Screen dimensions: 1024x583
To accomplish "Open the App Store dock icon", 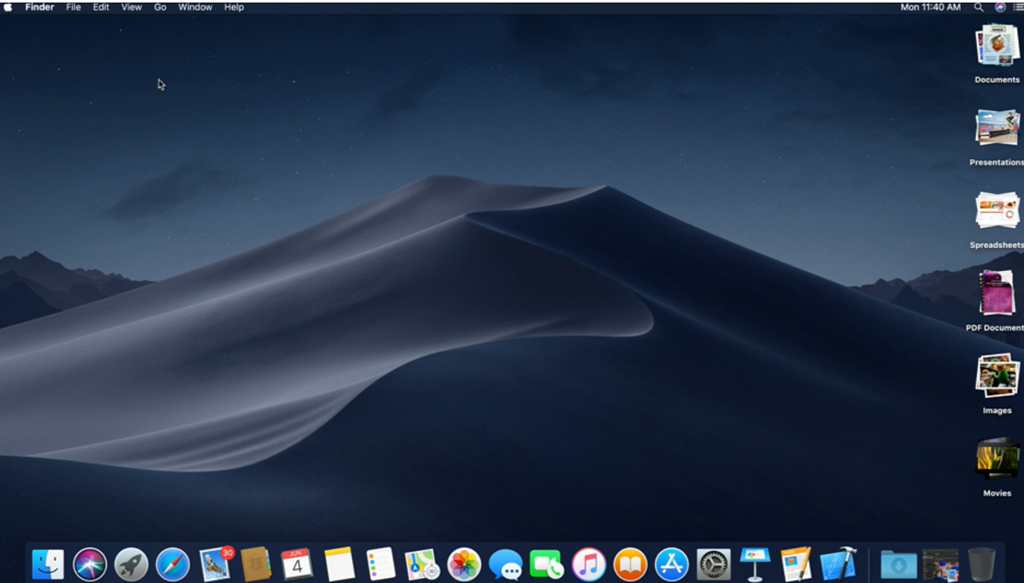I will [x=672, y=564].
